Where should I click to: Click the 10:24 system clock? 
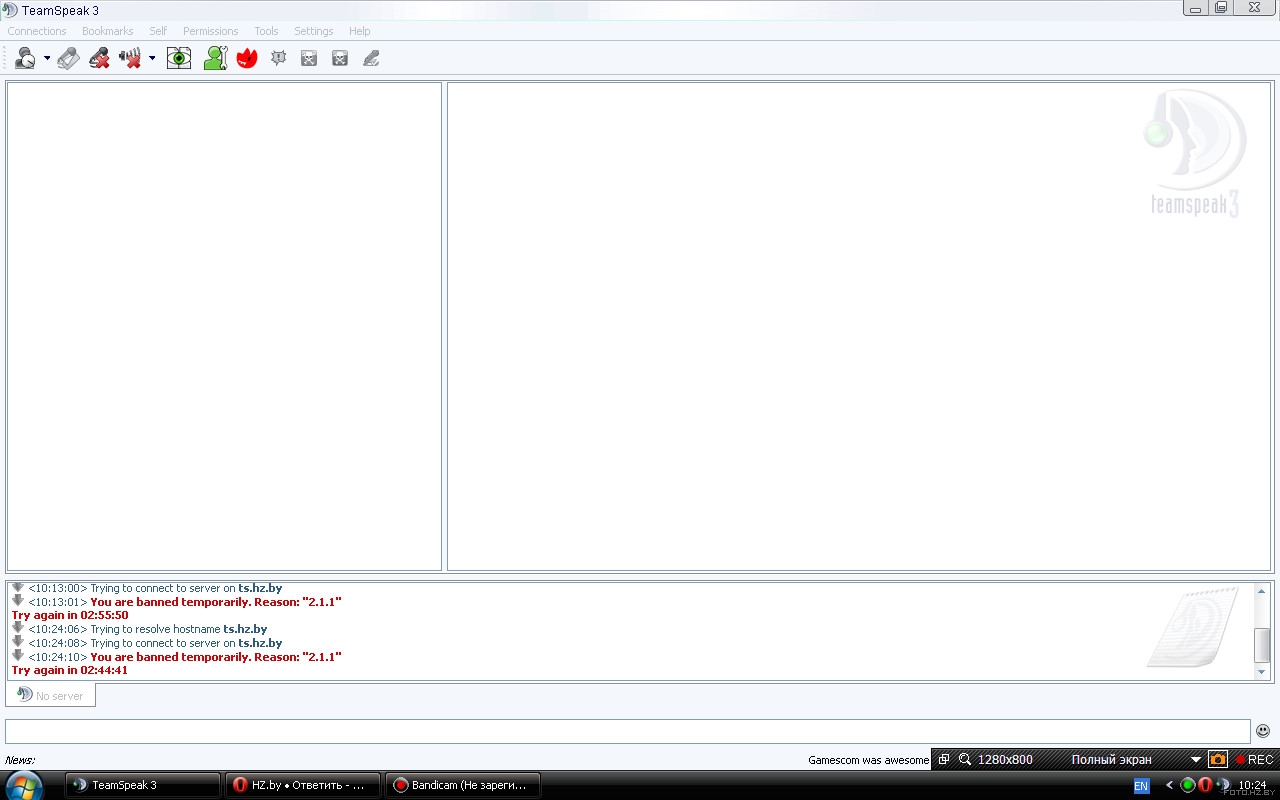click(1252, 785)
